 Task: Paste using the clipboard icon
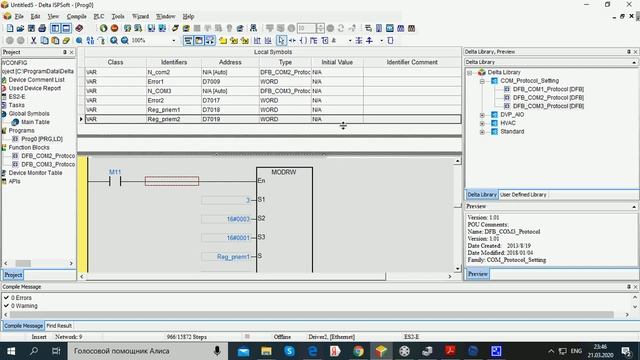pos(55,40)
